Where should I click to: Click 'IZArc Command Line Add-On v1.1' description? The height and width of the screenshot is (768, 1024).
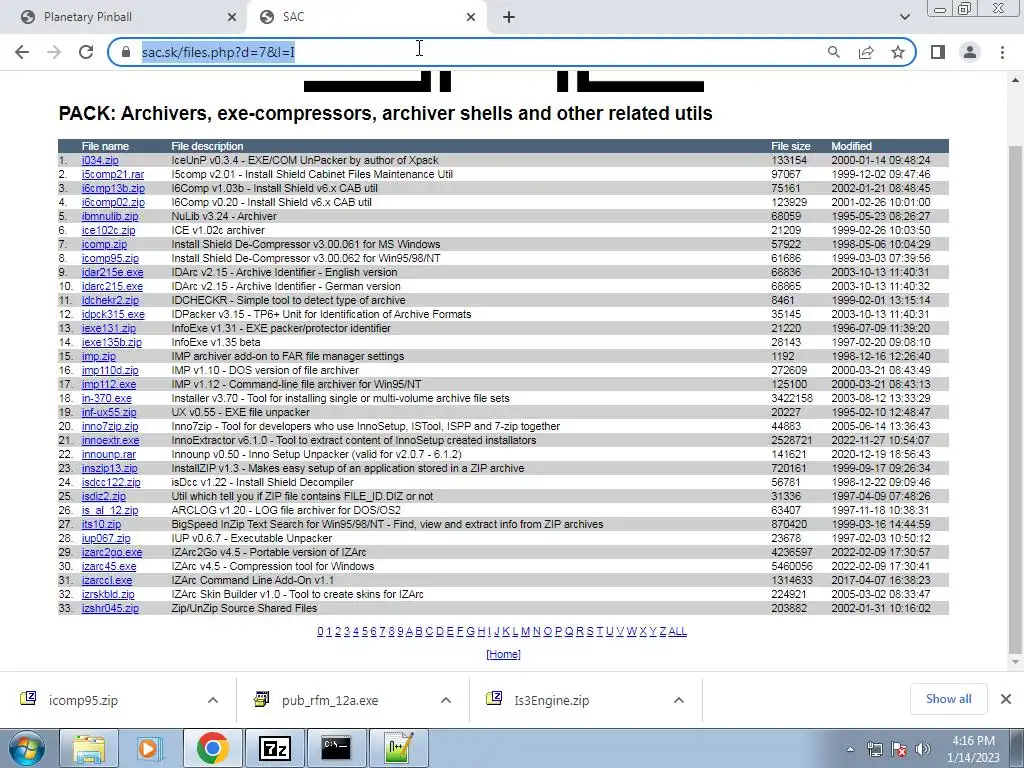(x=253, y=581)
